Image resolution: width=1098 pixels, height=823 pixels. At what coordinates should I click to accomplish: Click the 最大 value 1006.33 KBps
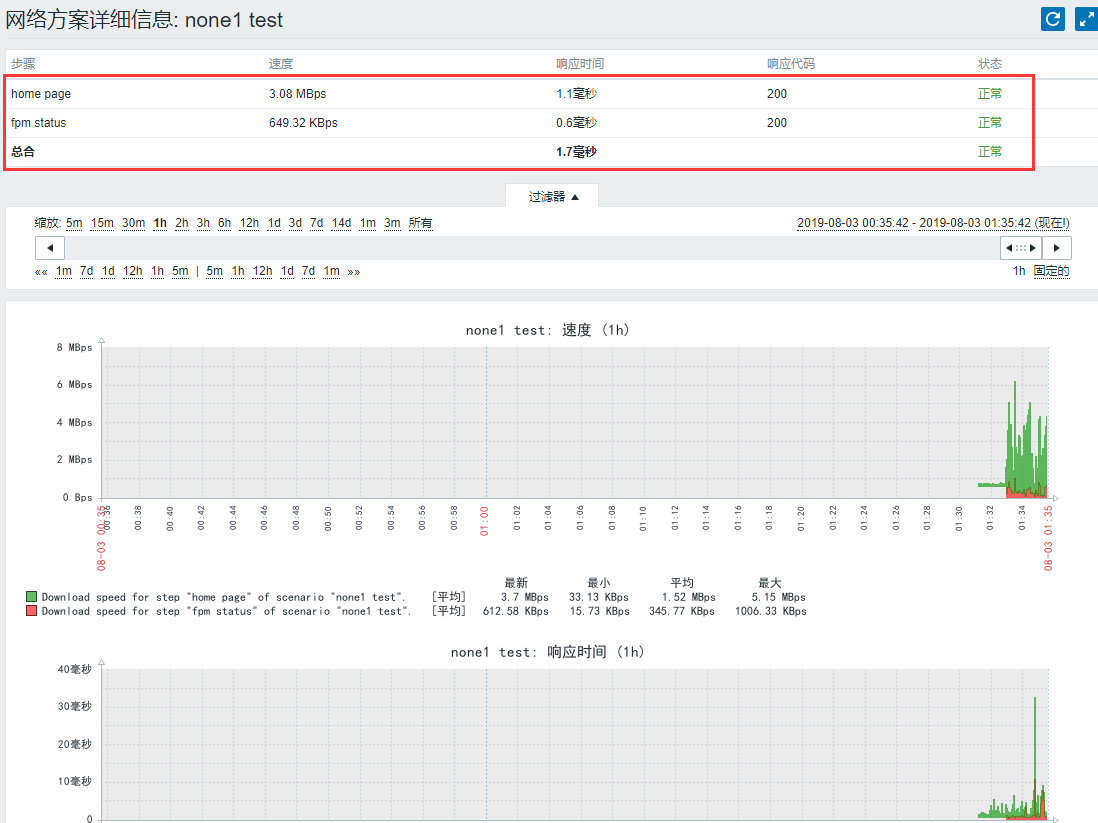[770, 611]
